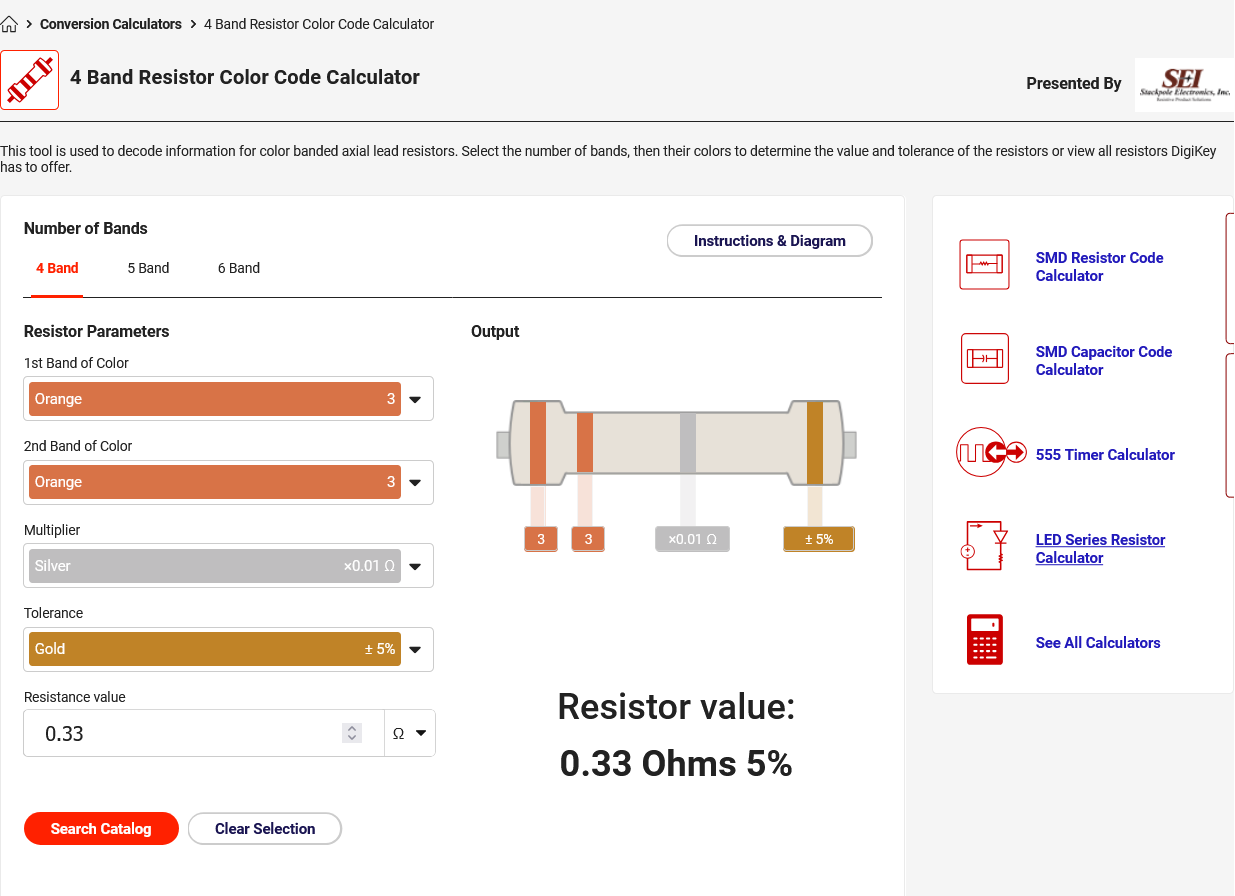Click the second orange band on the resistor
Viewport: 1235px width, 896px height.
[x=585, y=443]
